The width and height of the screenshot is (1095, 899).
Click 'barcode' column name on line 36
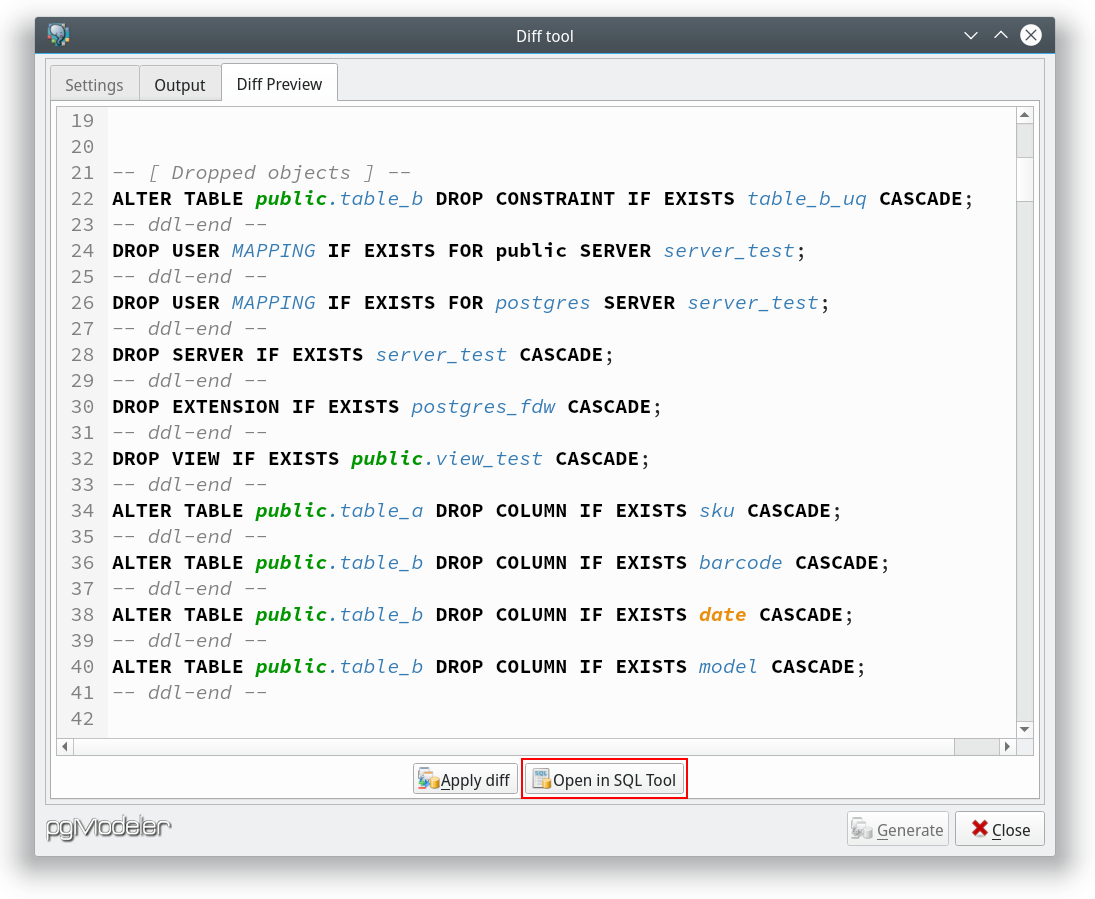coord(741,563)
